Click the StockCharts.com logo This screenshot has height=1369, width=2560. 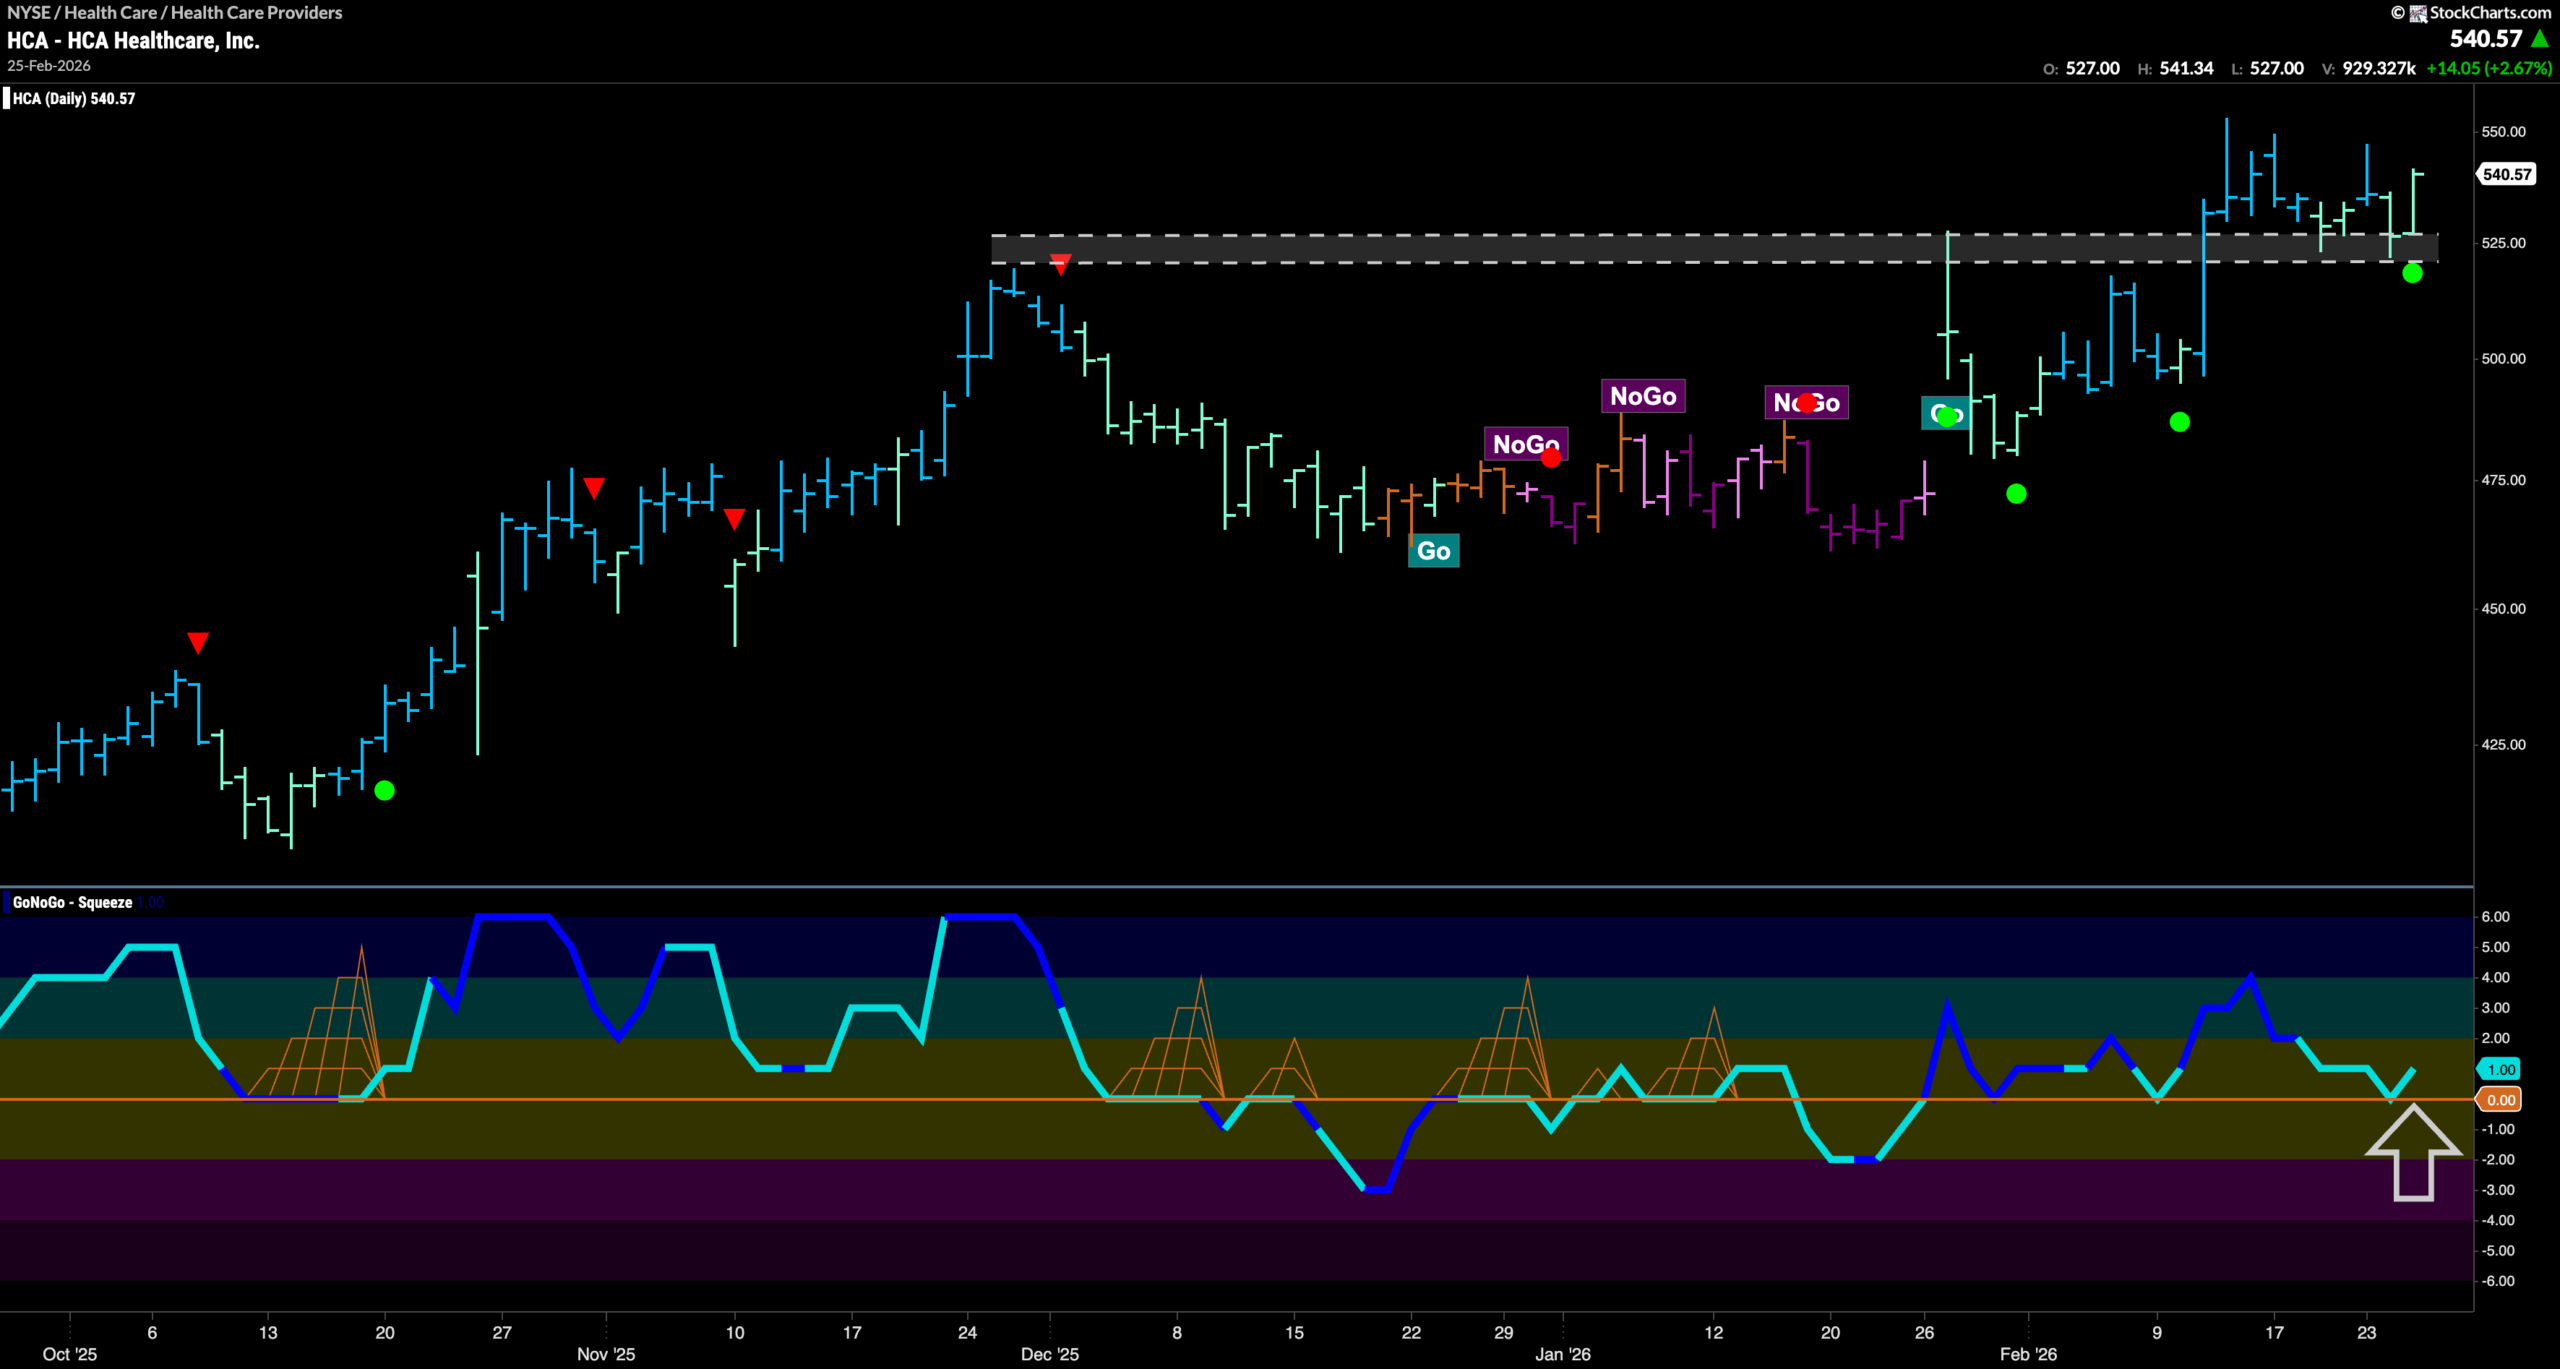click(x=2480, y=12)
